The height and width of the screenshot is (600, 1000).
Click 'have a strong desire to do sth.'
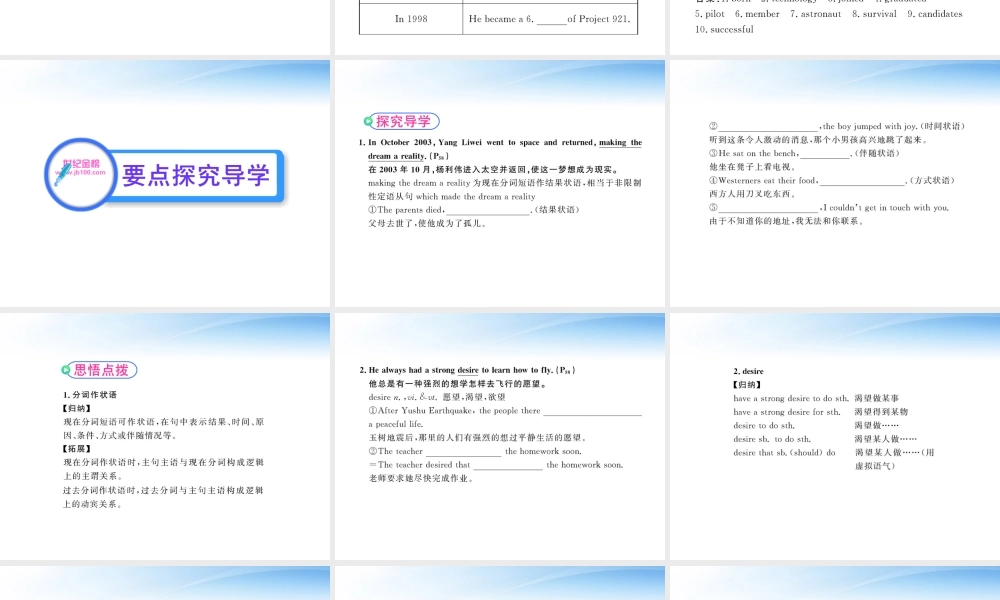click(791, 399)
